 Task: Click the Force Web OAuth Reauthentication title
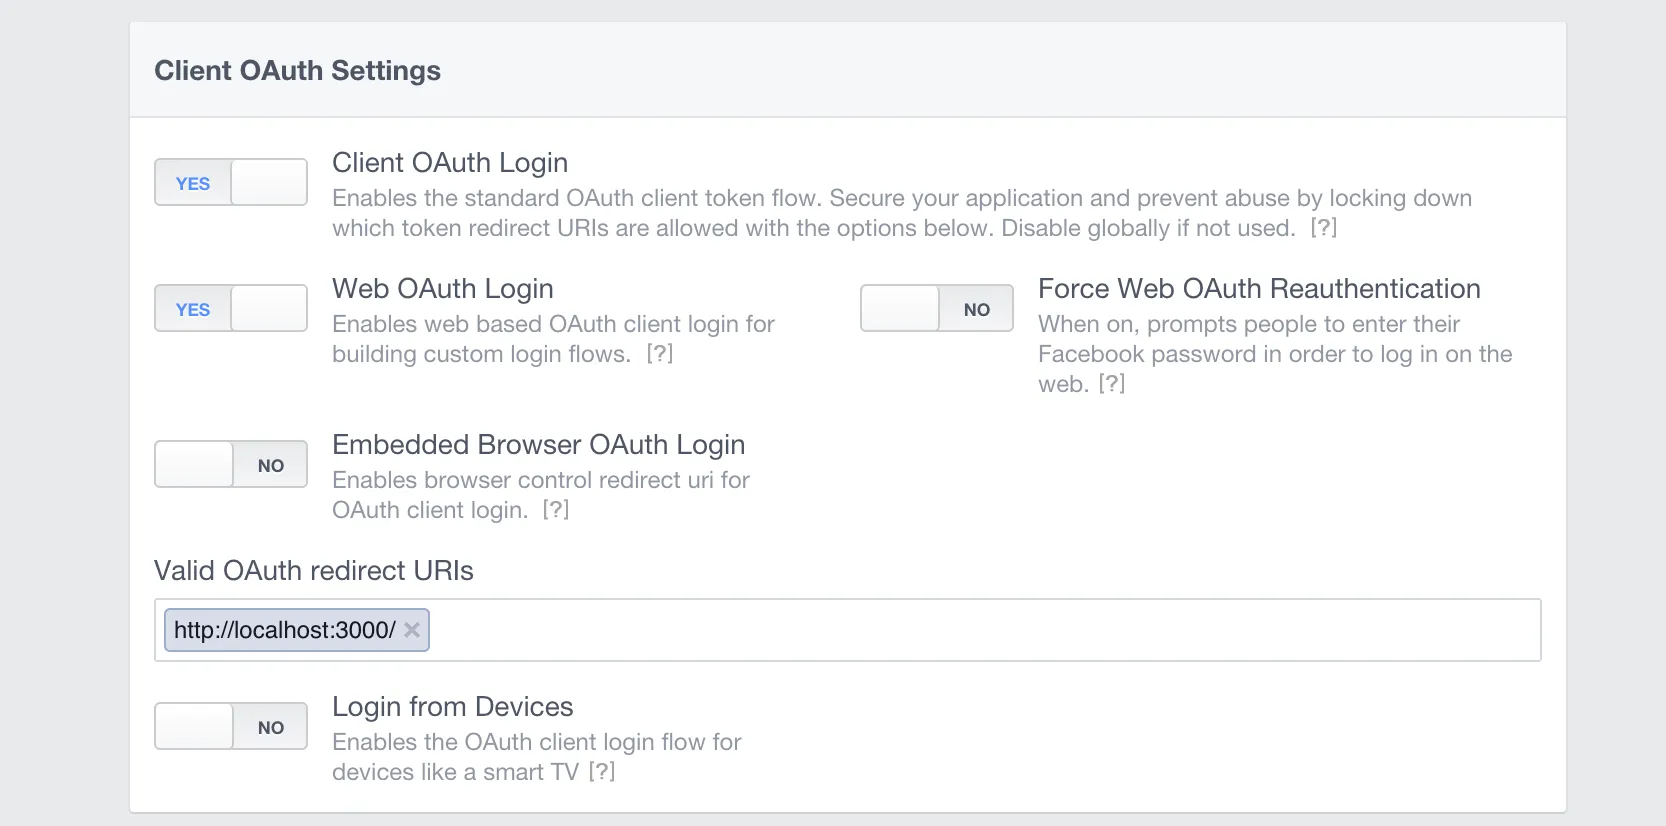click(x=1259, y=289)
